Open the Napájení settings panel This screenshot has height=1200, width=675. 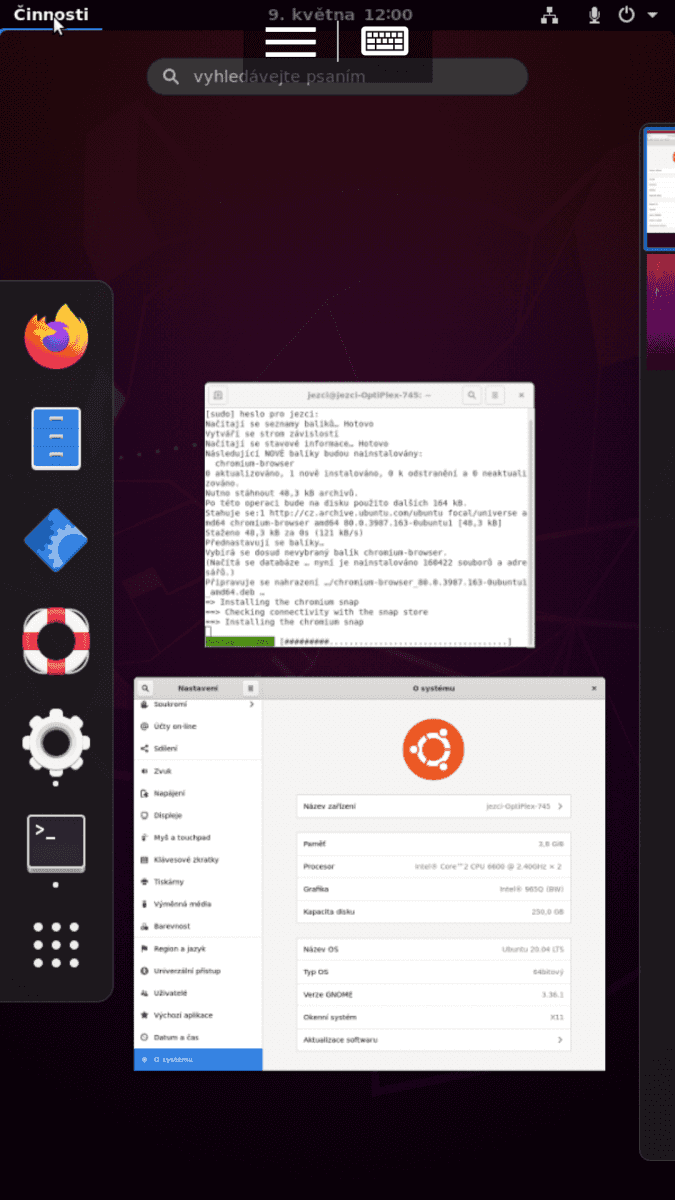click(x=198, y=793)
